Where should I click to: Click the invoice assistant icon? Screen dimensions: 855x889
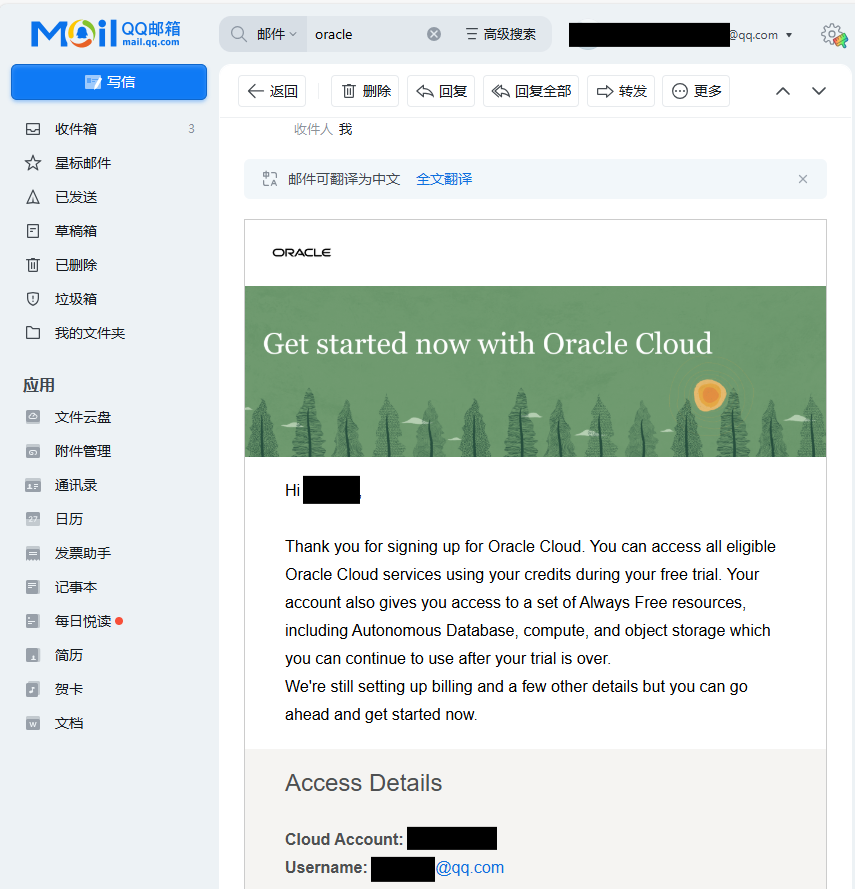click(33, 553)
